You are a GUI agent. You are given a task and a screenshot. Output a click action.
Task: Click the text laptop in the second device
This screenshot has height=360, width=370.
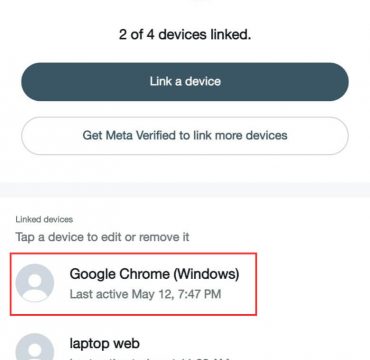tap(88, 344)
